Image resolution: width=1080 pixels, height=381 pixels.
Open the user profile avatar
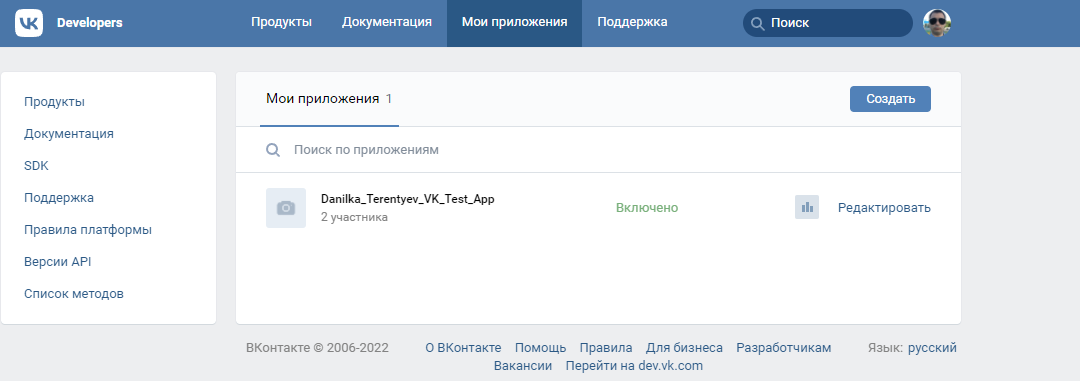click(x=937, y=23)
